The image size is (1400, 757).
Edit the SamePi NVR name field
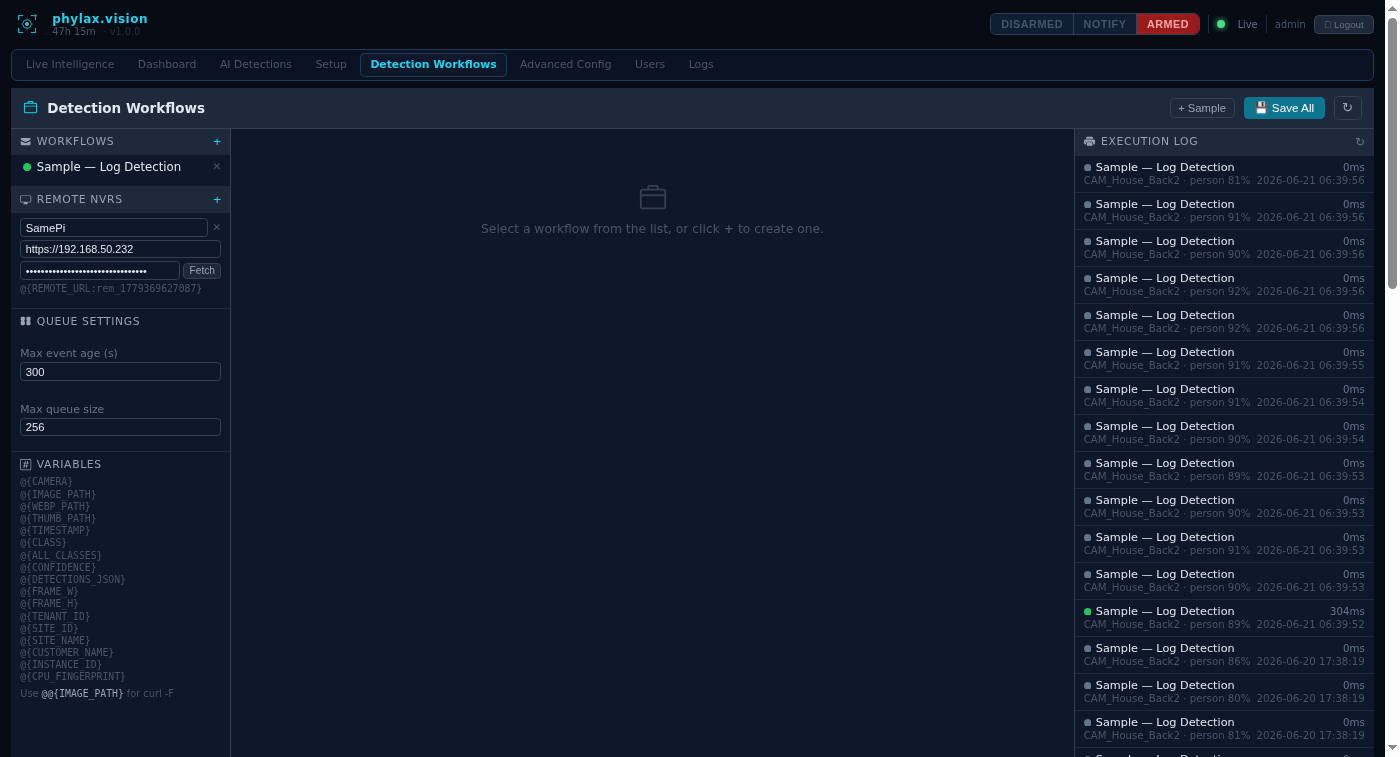tap(114, 228)
